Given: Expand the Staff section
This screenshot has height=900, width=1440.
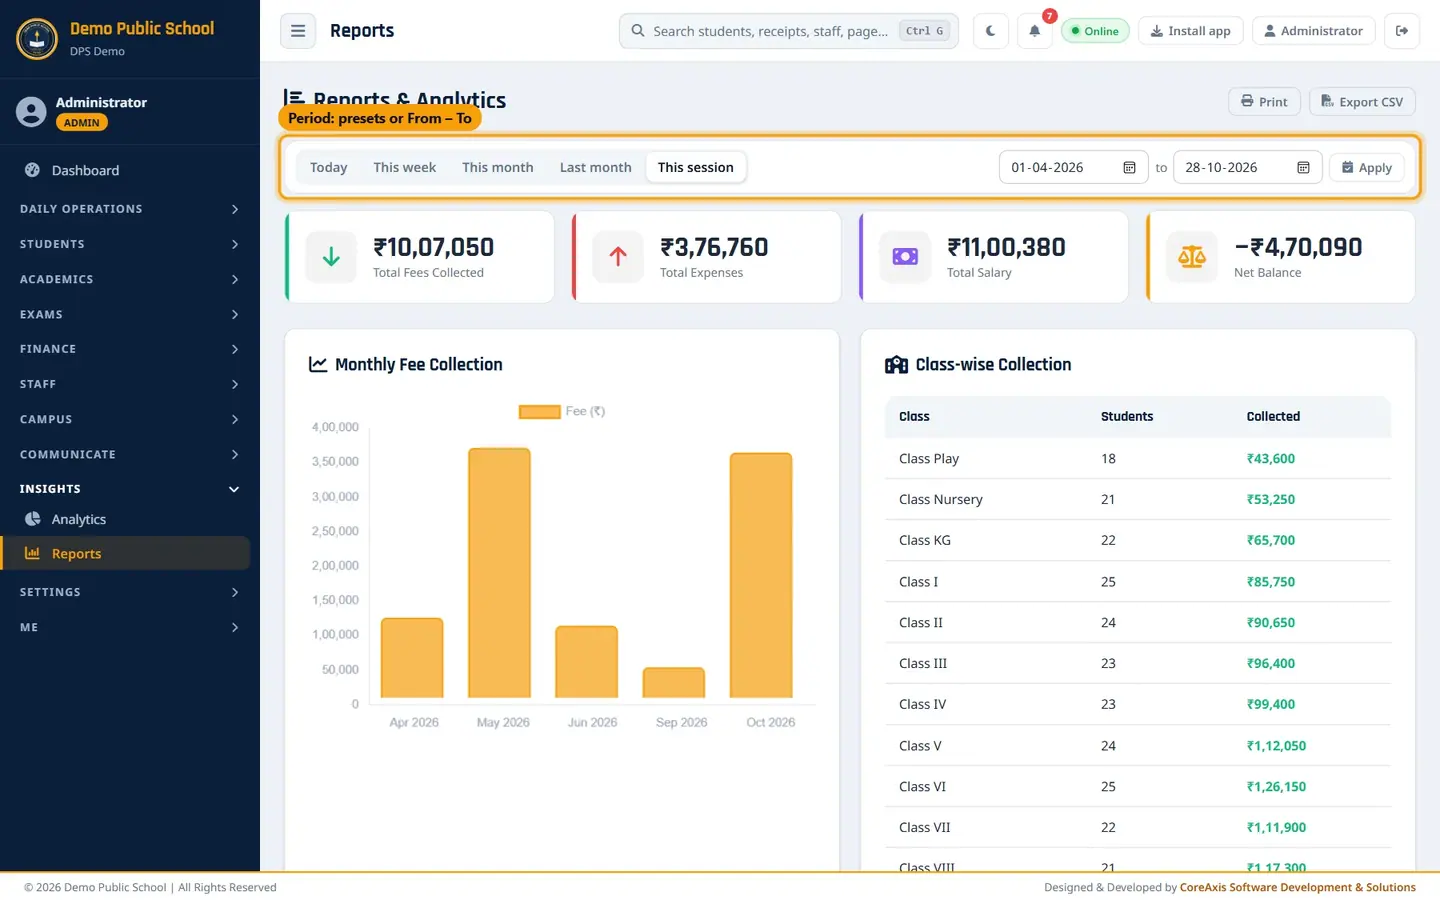Looking at the screenshot, I should coord(130,384).
